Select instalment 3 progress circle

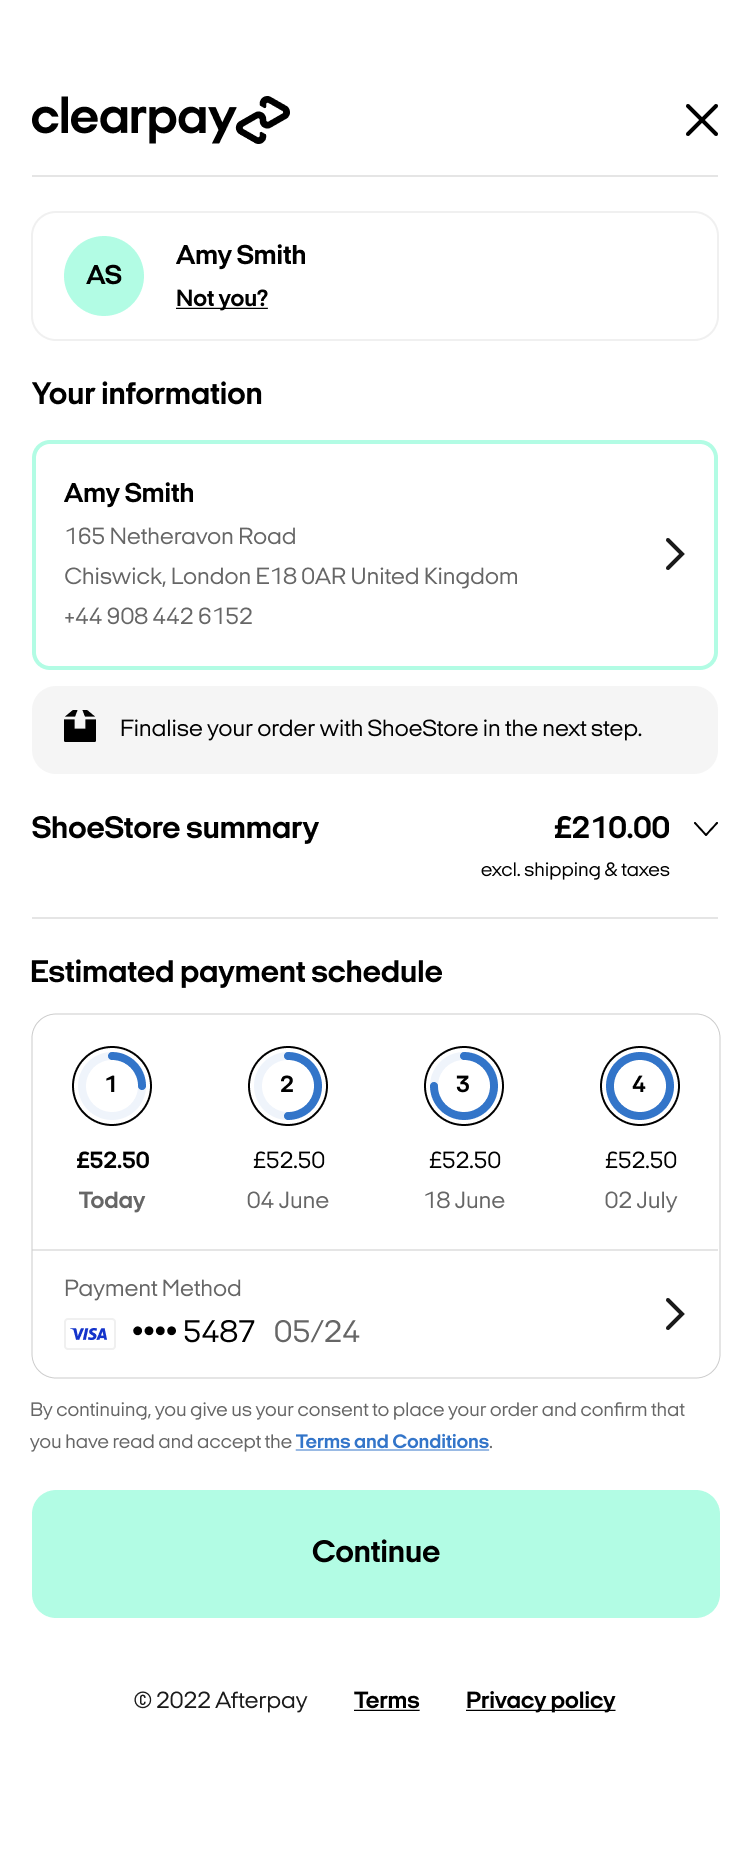point(464,1085)
